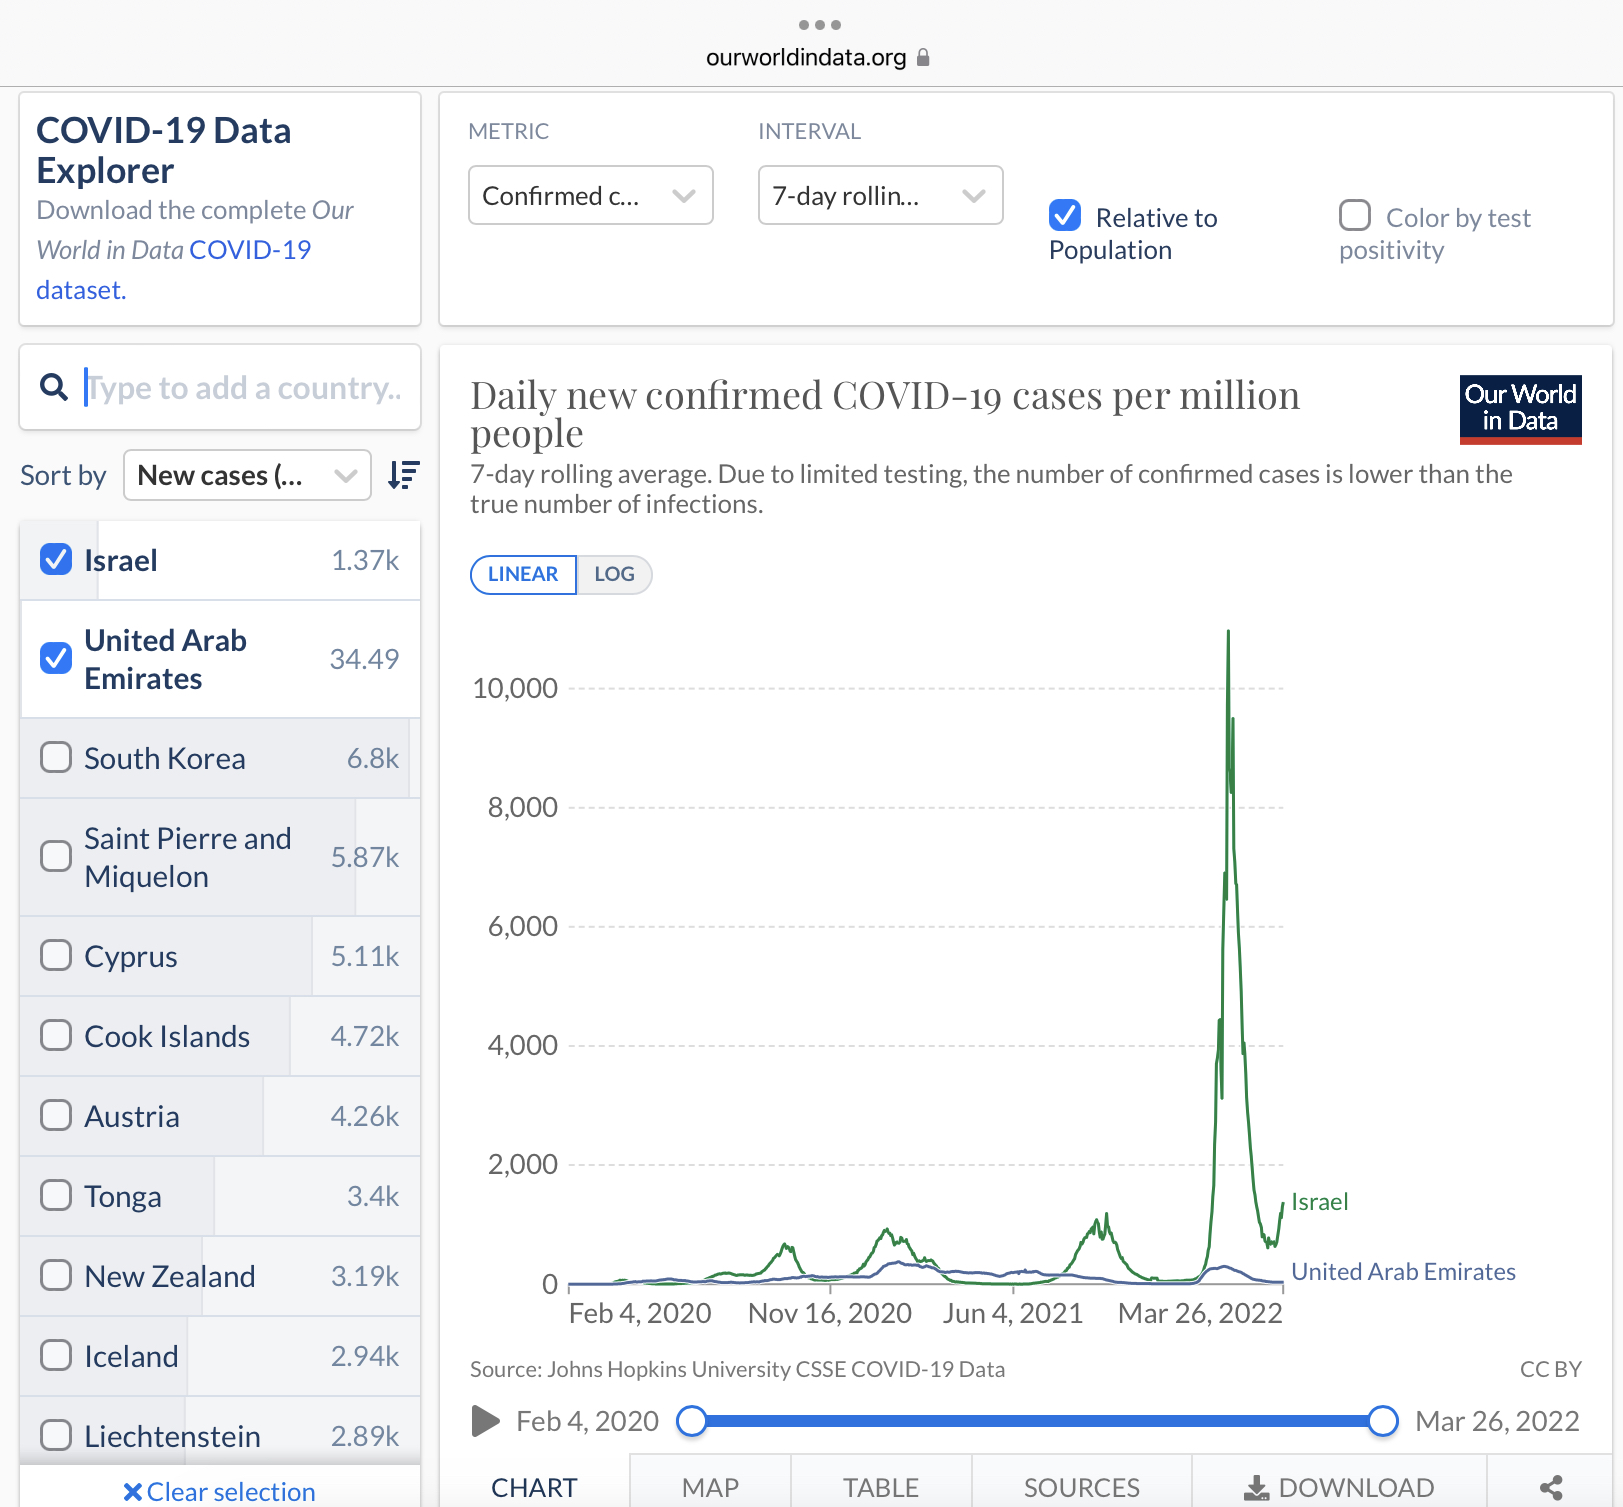Check the South Korea country checkbox
The height and width of the screenshot is (1507, 1623).
[x=56, y=758]
